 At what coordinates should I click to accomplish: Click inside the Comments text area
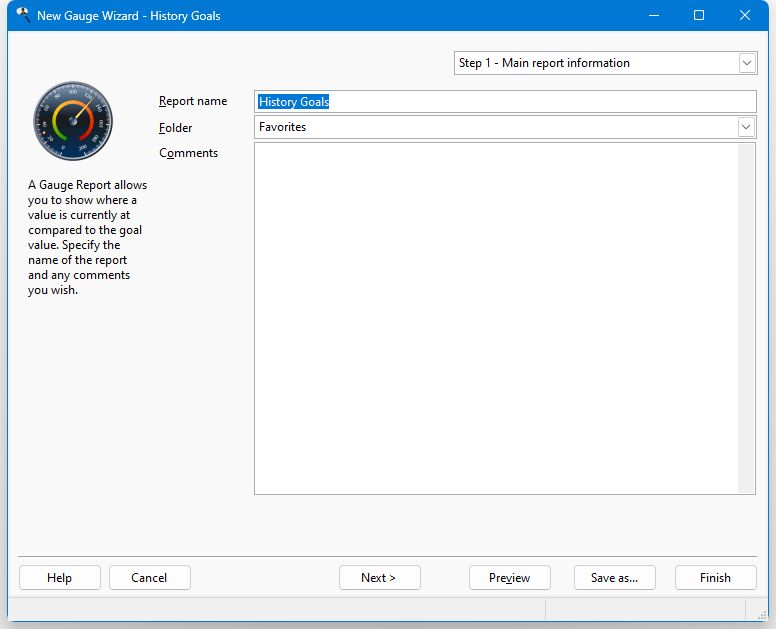[x=496, y=318]
